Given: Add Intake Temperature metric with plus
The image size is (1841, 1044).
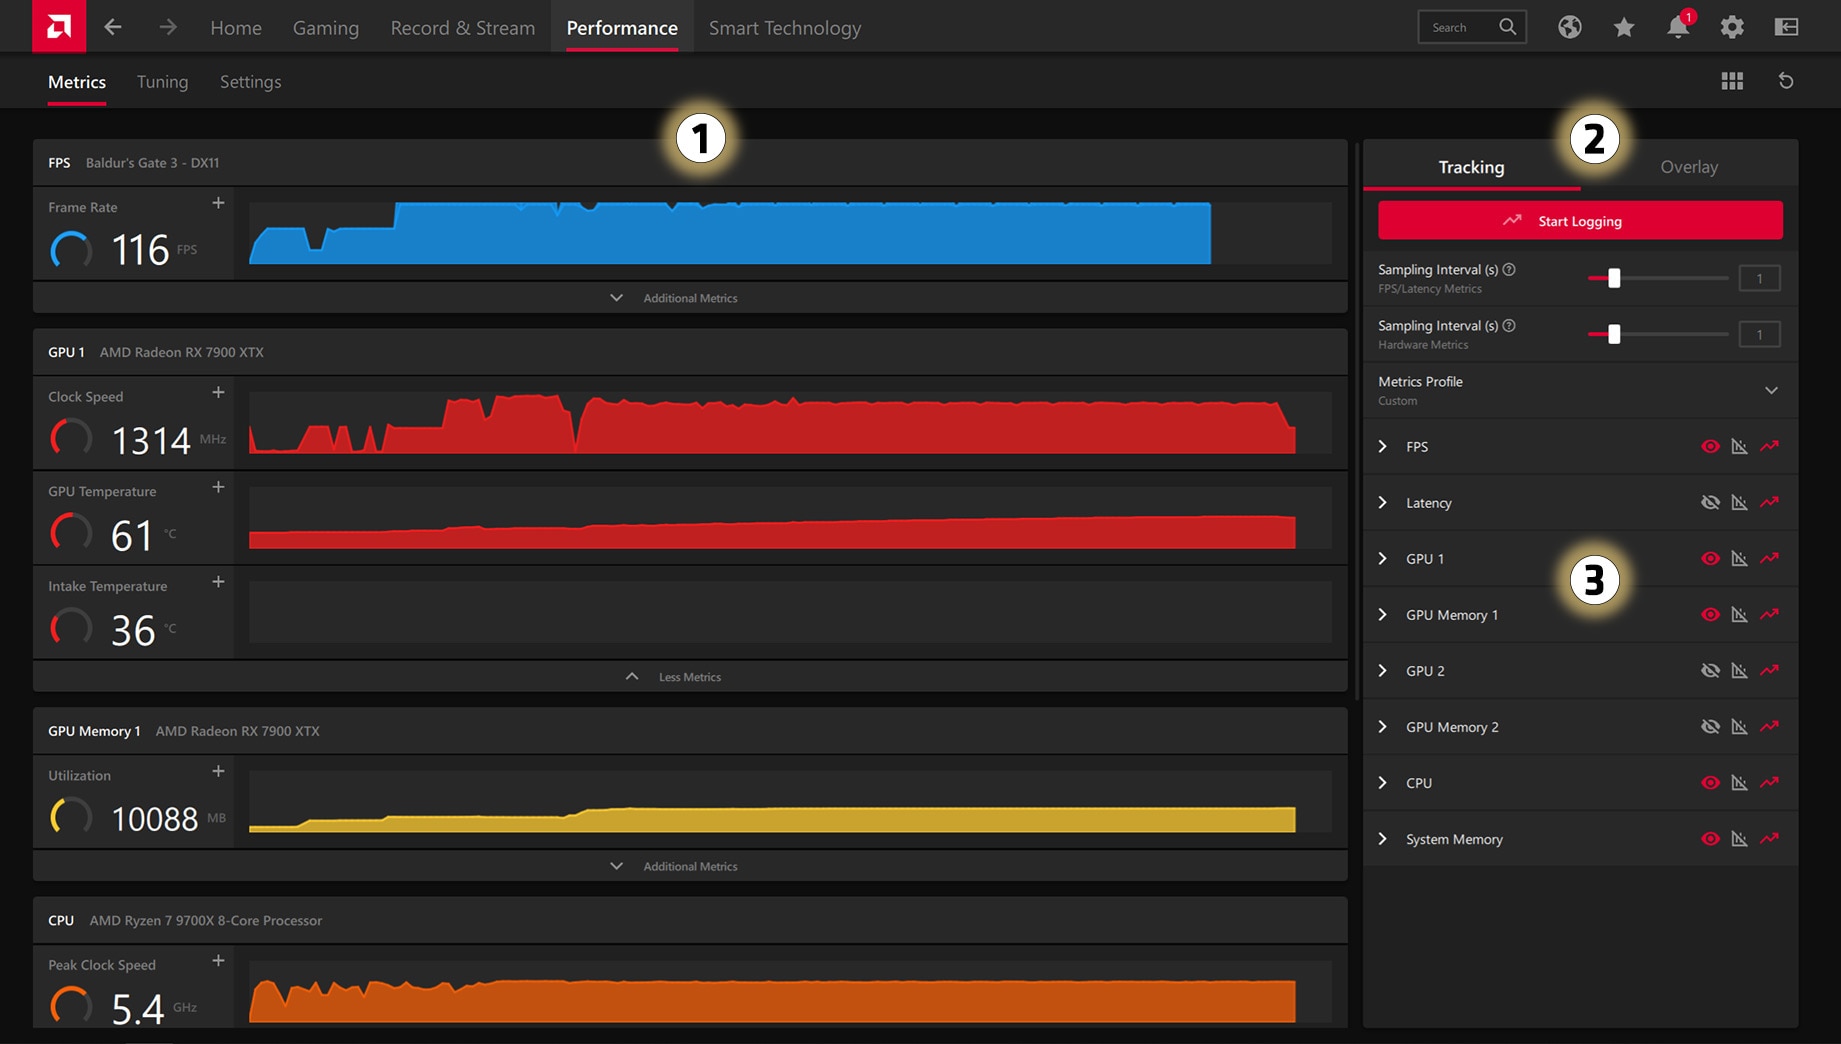Looking at the screenshot, I should tap(218, 582).
